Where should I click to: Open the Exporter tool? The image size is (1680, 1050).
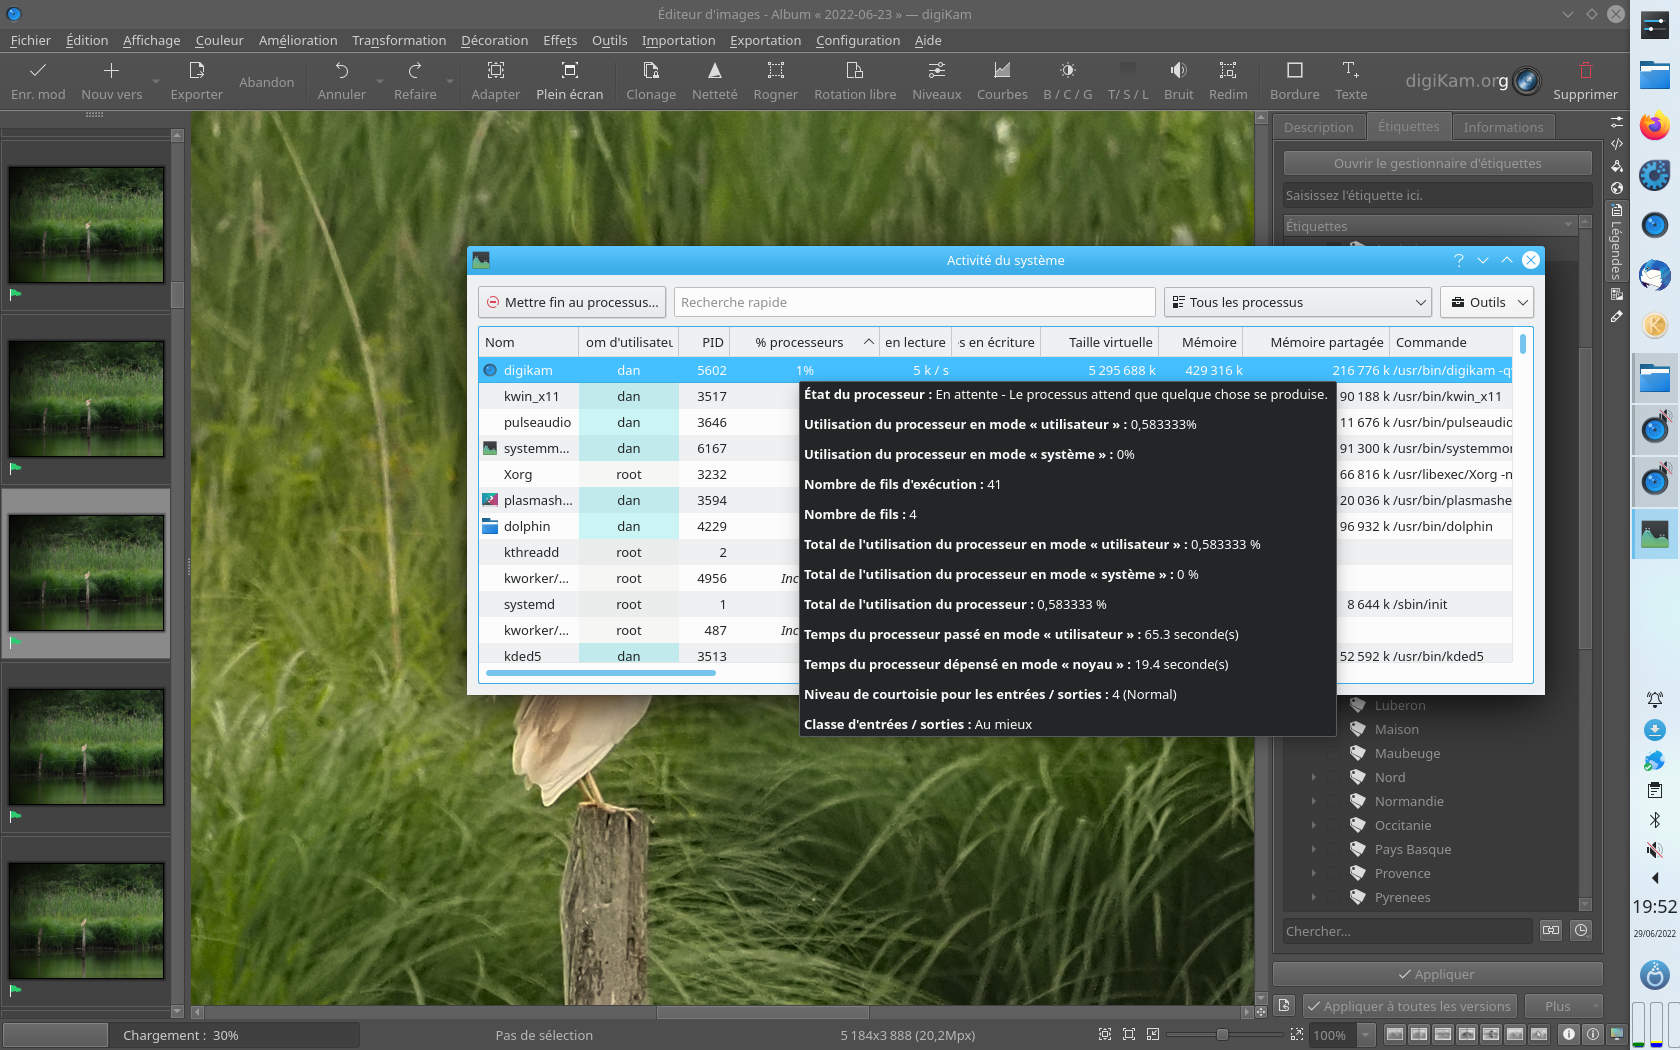coord(196,81)
